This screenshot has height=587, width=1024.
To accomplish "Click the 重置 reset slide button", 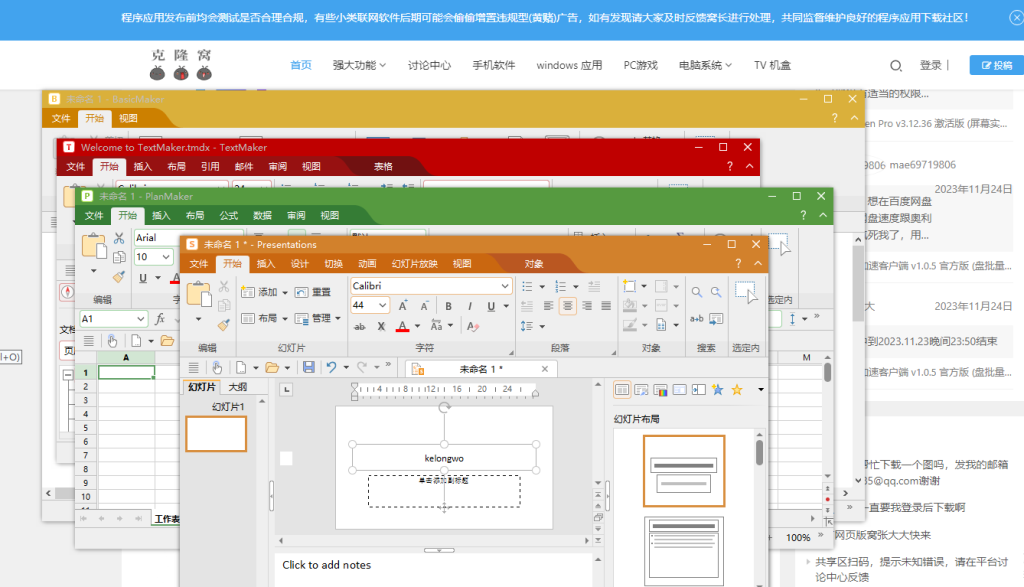I will 313,293.
